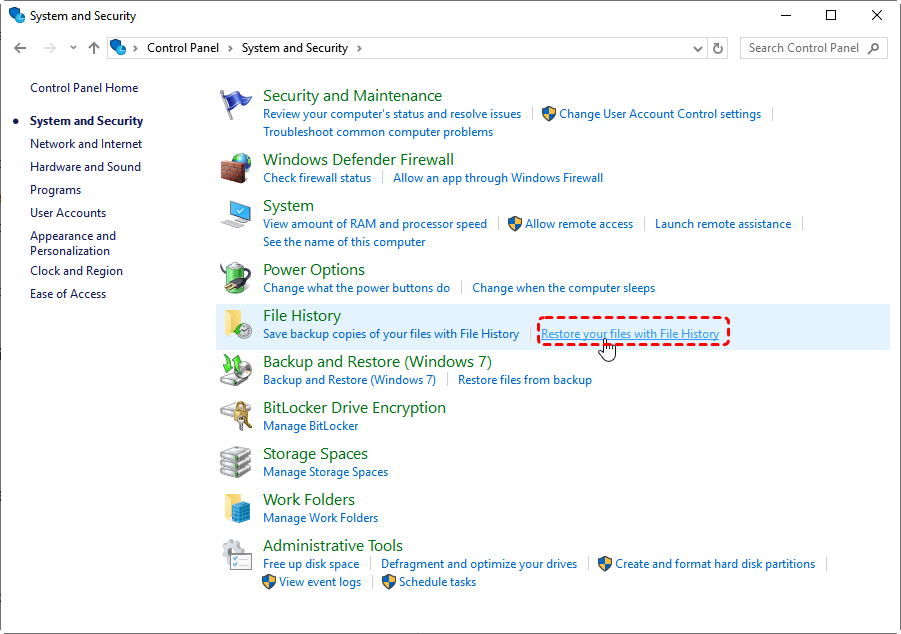Go up one level with up arrow
Image resolution: width=901 pixels, height=634 pixels.
click(x=94, y=48)
